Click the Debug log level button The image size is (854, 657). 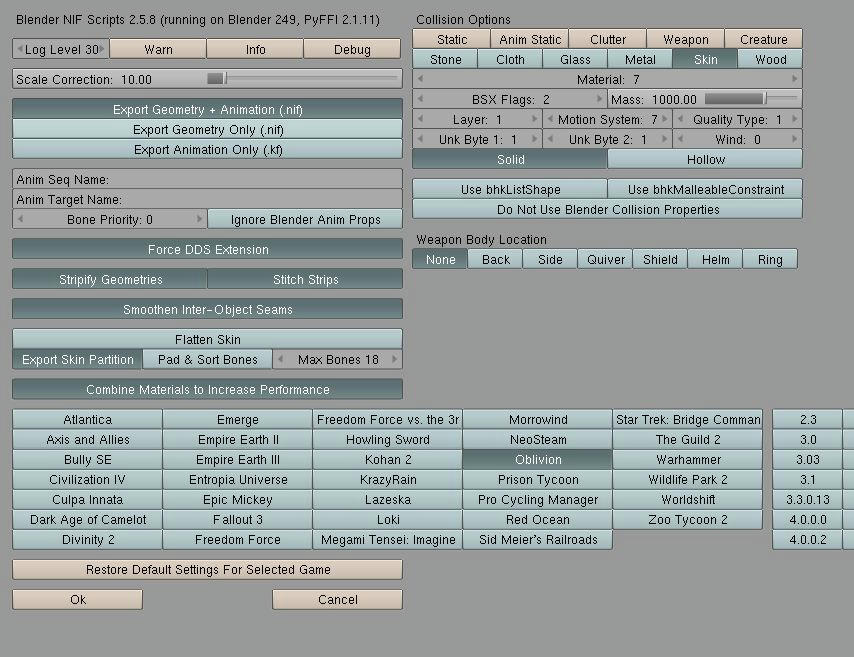(x=352, y=49)
